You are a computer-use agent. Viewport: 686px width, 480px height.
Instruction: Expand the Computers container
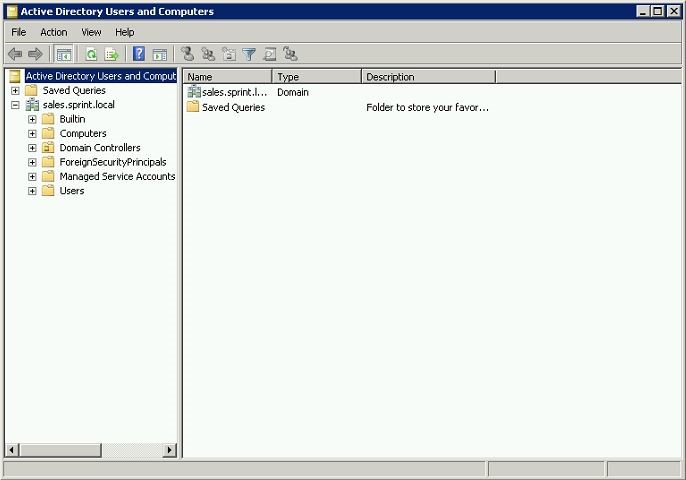coord(32,133)
